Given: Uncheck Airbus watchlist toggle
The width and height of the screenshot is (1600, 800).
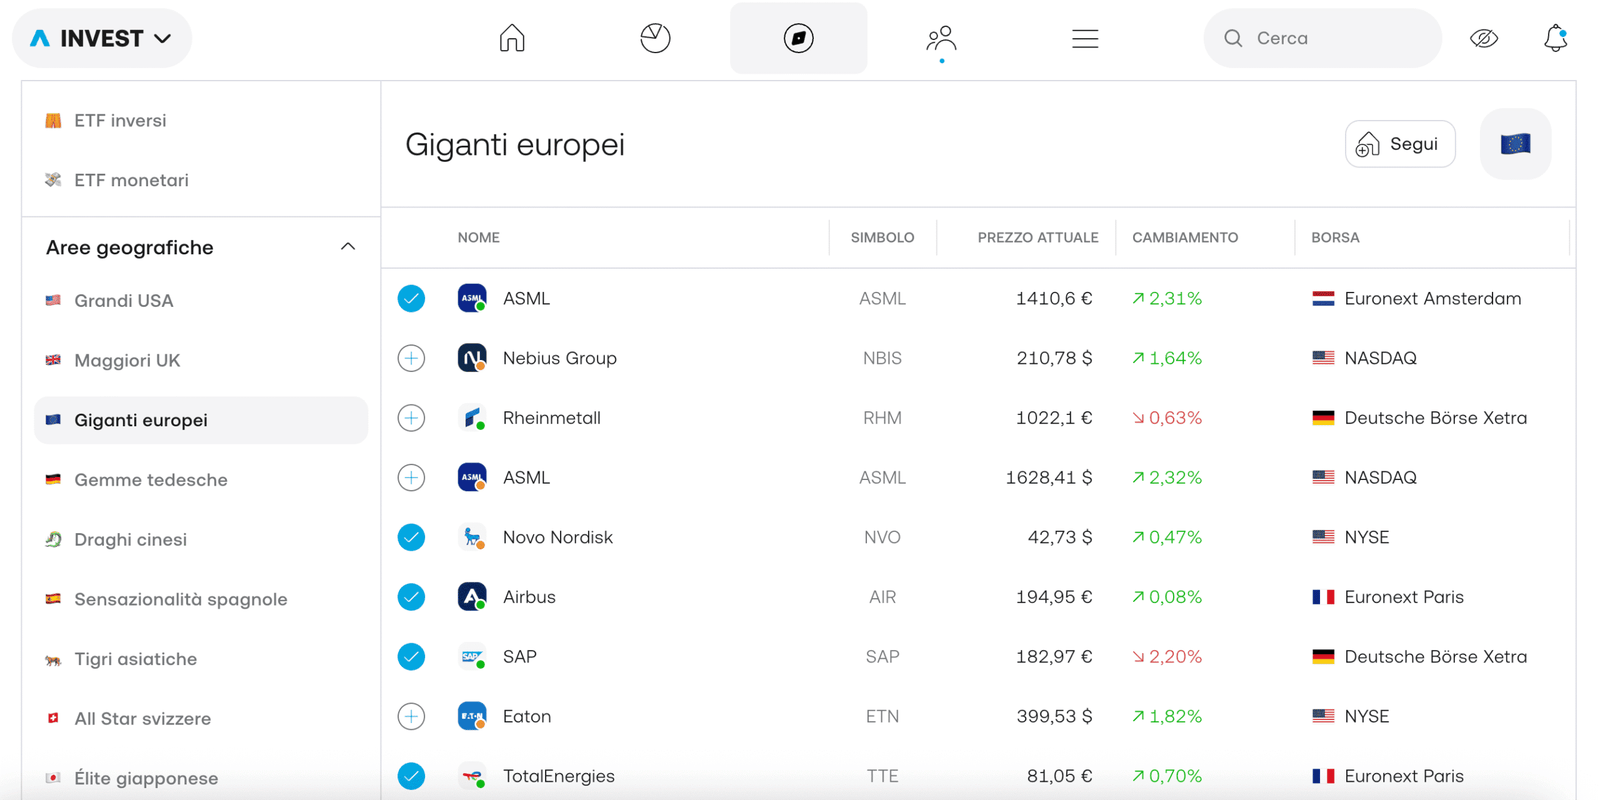Looking at the screenshot, I should point(411,597).
